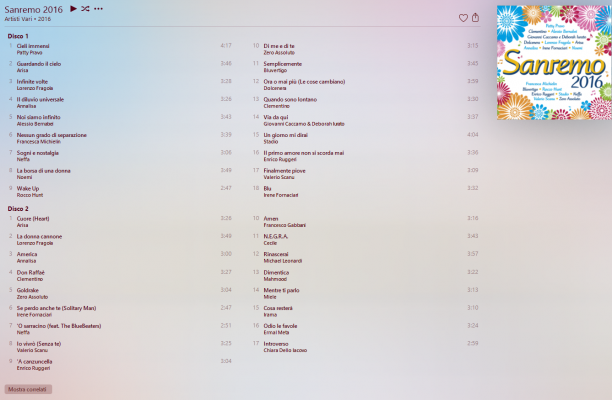Click the Sanremo 2016 album title

(x=34, y=9)
